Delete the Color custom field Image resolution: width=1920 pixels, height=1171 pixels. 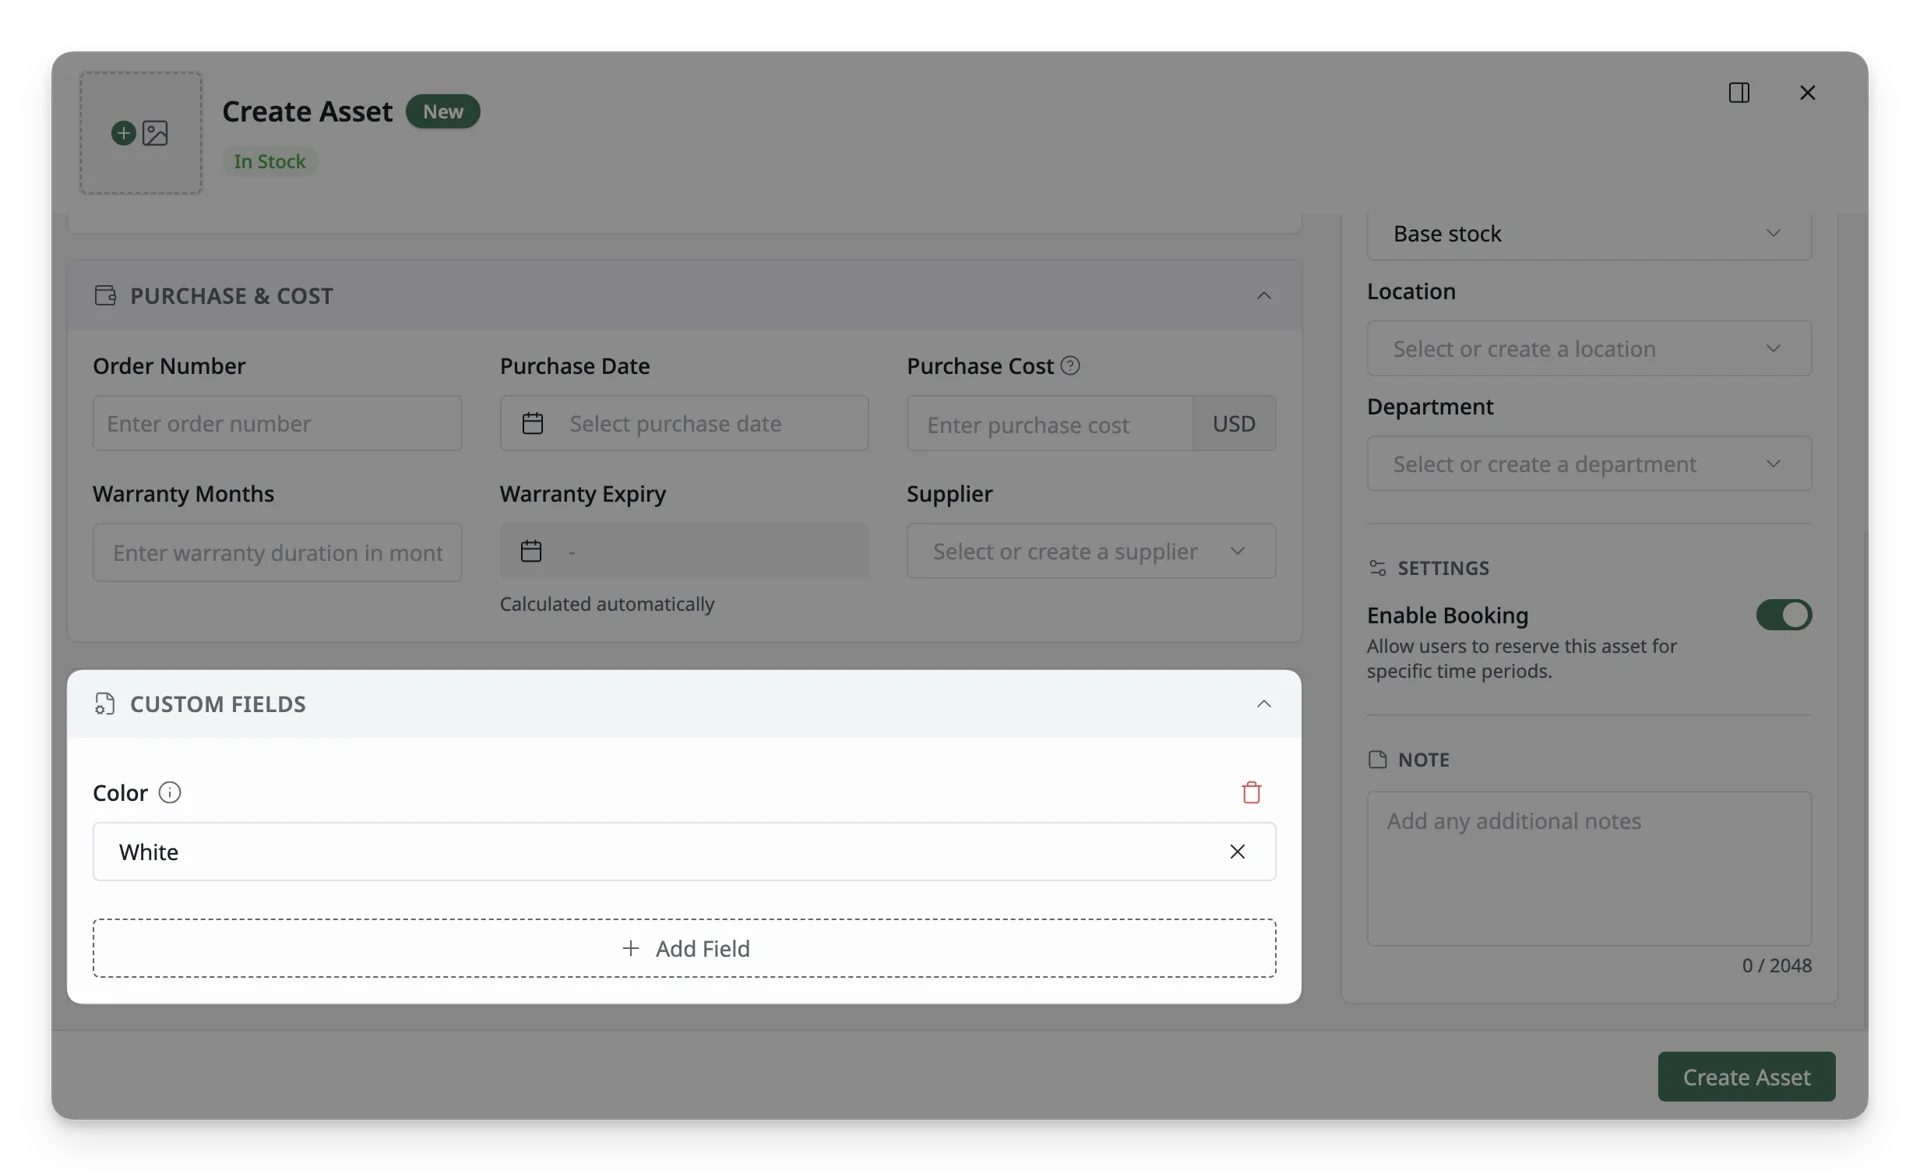[1251, 792]
